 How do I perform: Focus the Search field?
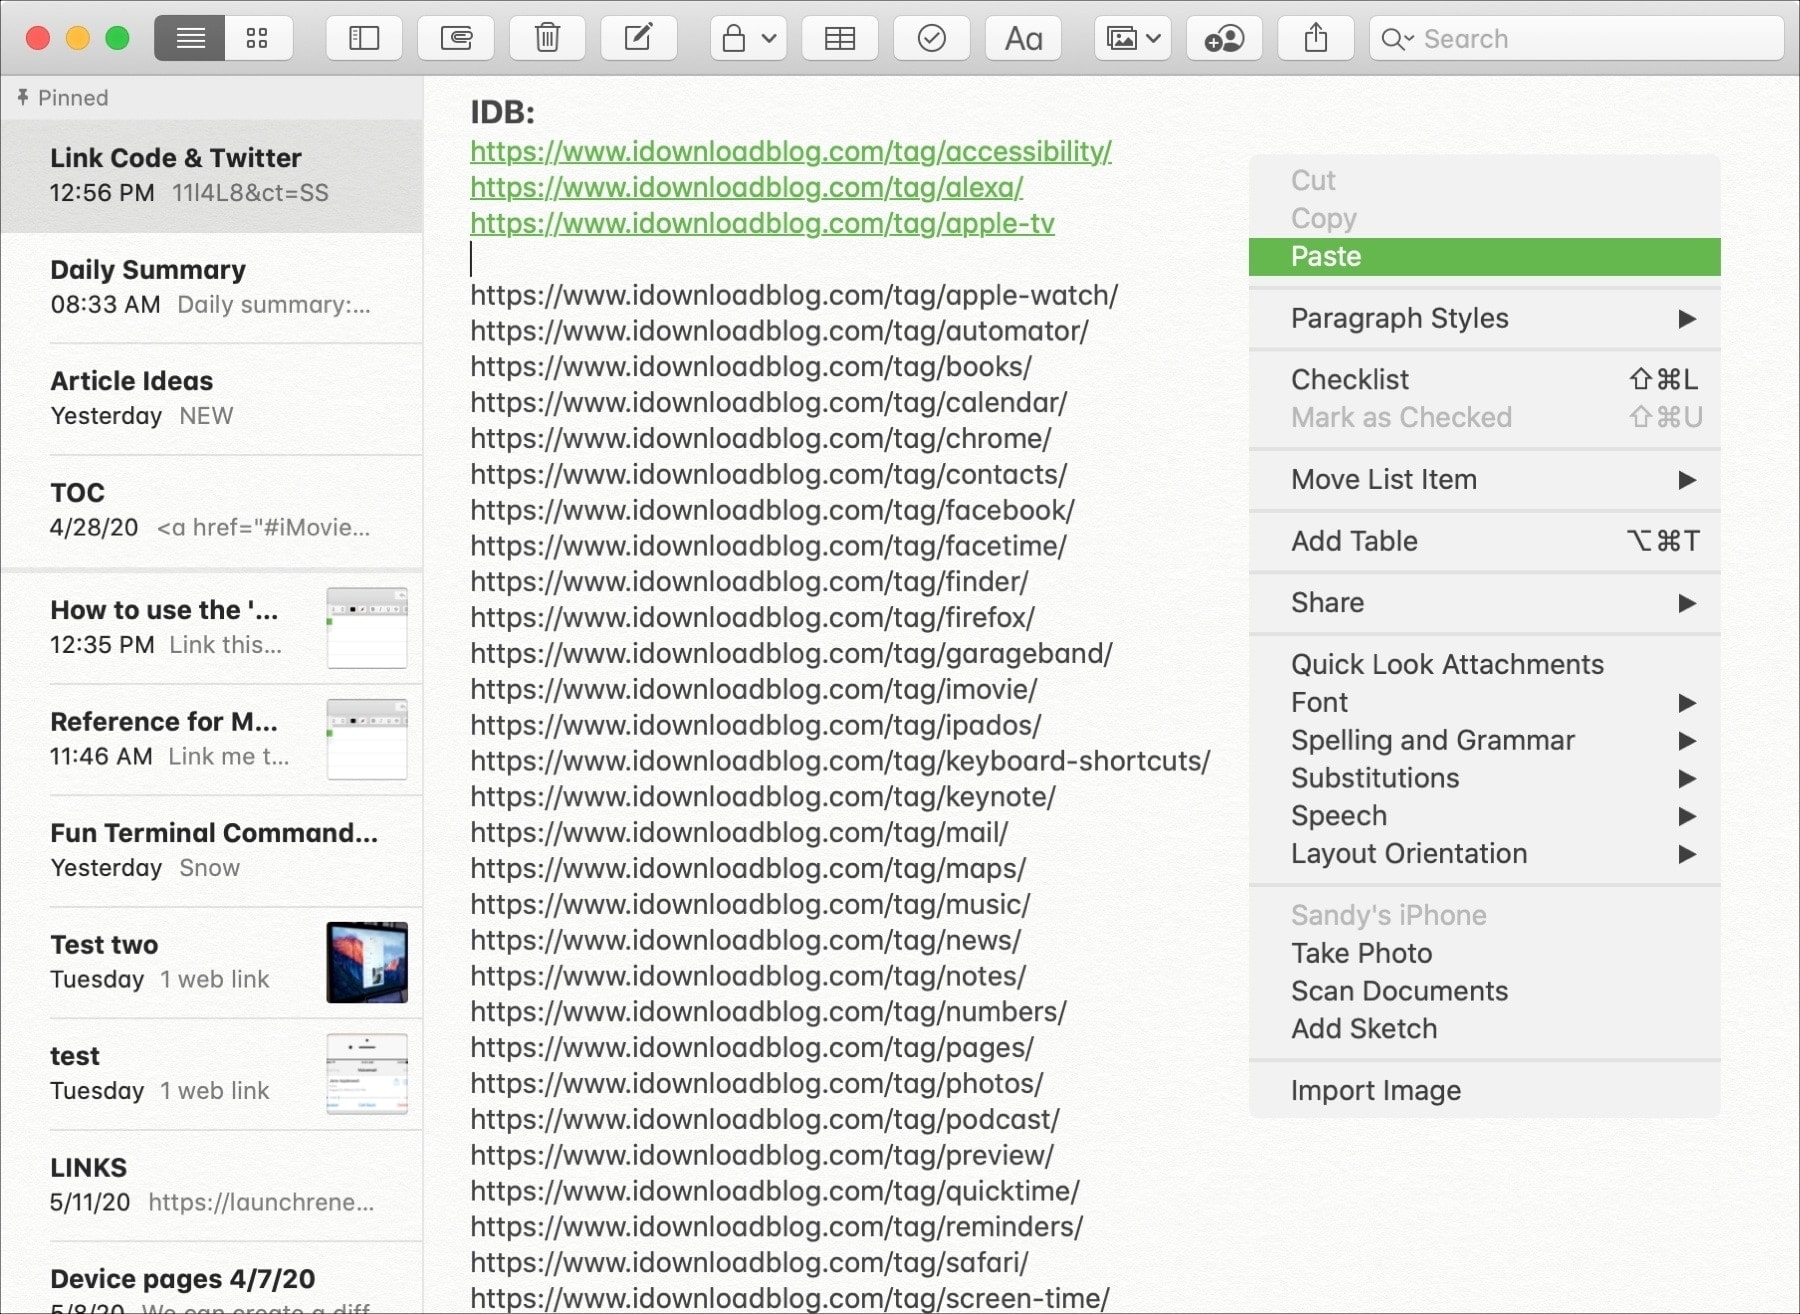[1576, 39]
